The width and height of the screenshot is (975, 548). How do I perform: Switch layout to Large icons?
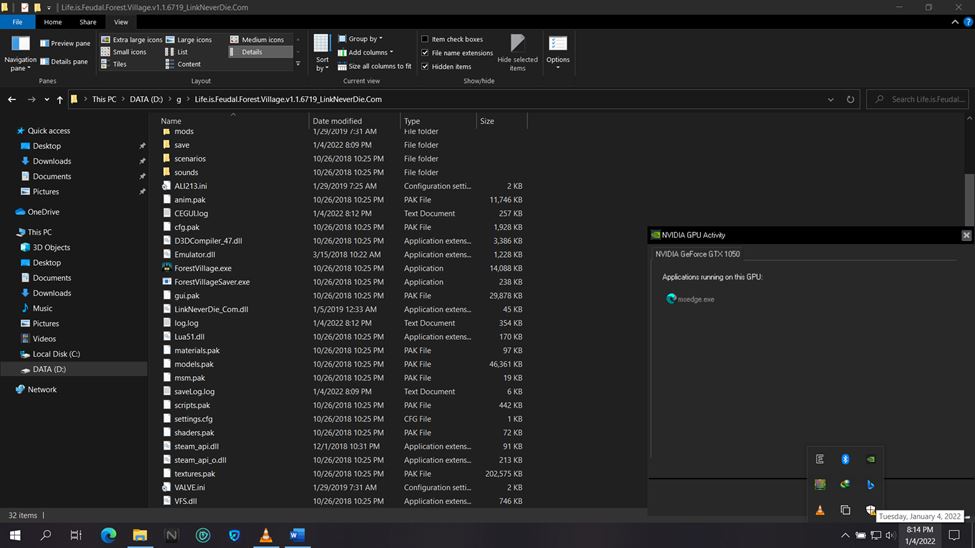[x=189, y=39]
